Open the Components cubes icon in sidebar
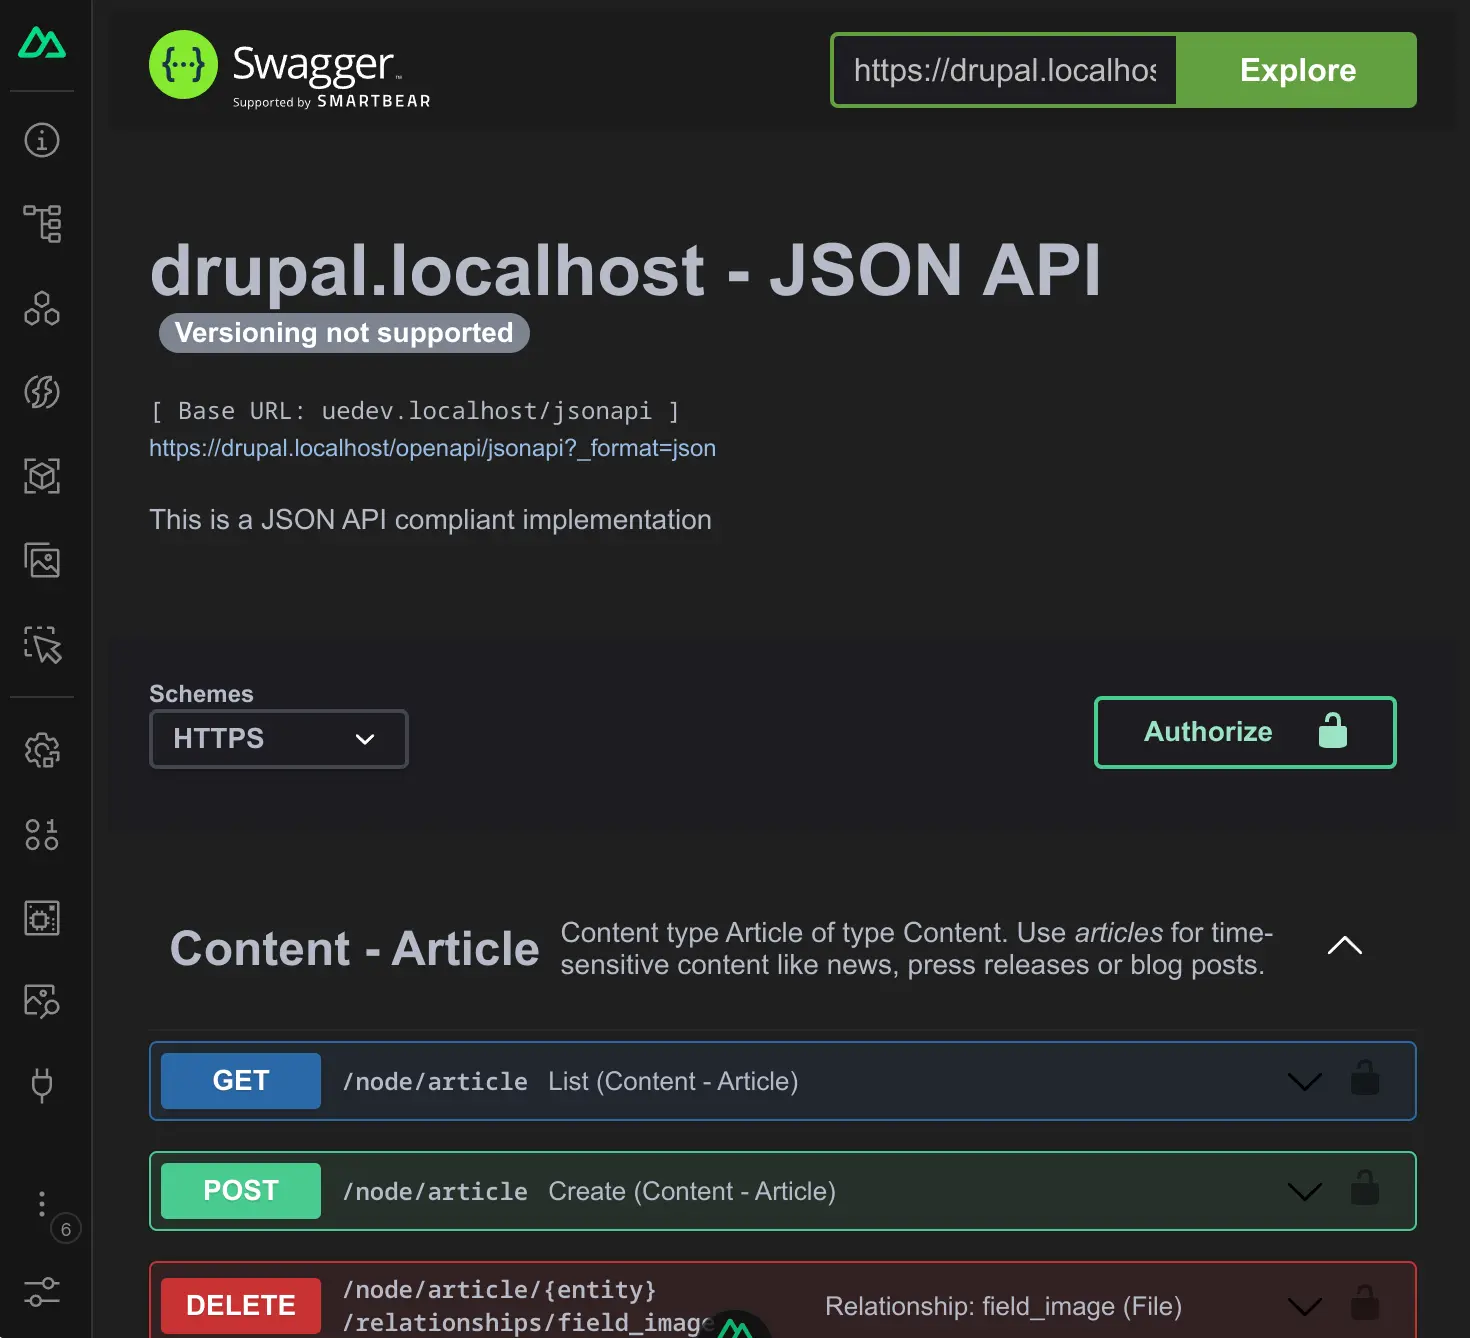Image resolution: width=1470 pixels, height=1338 pixels. pos(42,308)
